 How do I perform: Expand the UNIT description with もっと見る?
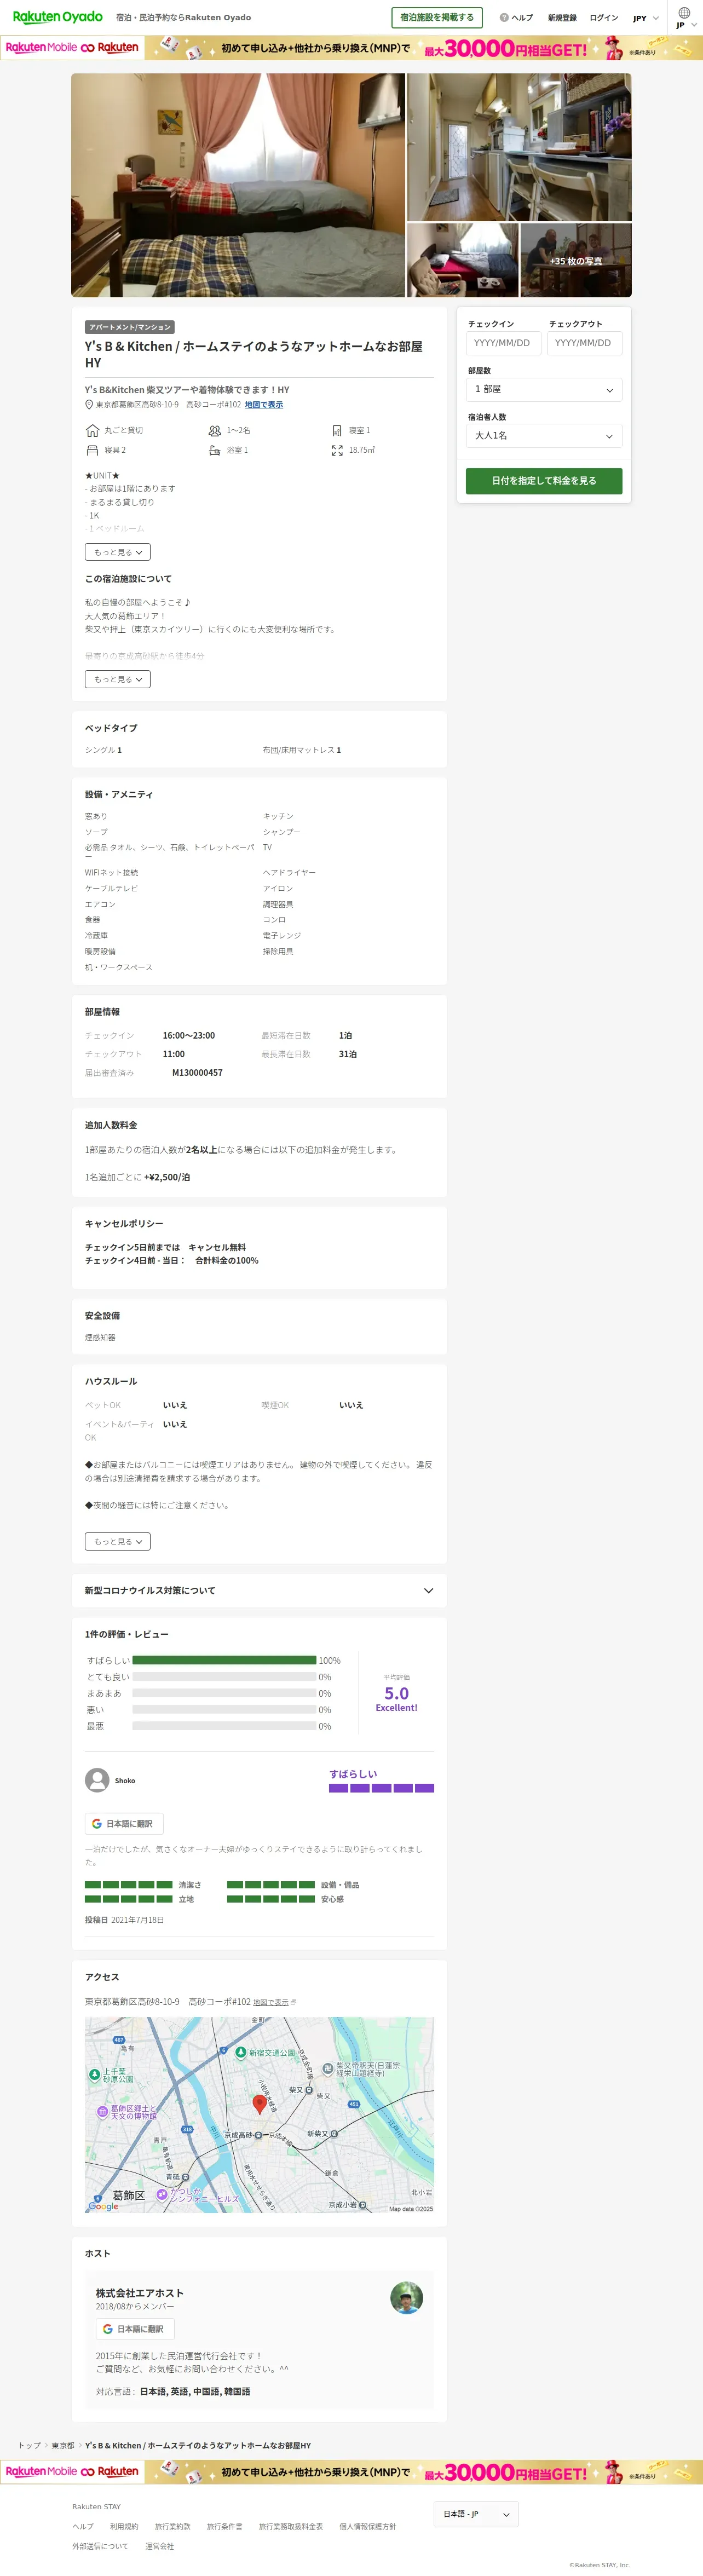(118, 552)
